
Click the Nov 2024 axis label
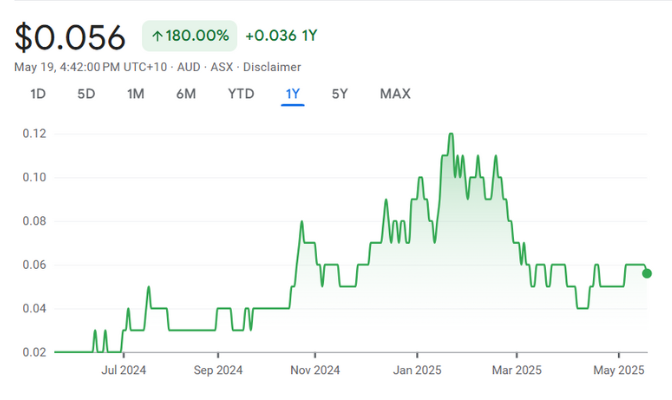coord(313,369)
